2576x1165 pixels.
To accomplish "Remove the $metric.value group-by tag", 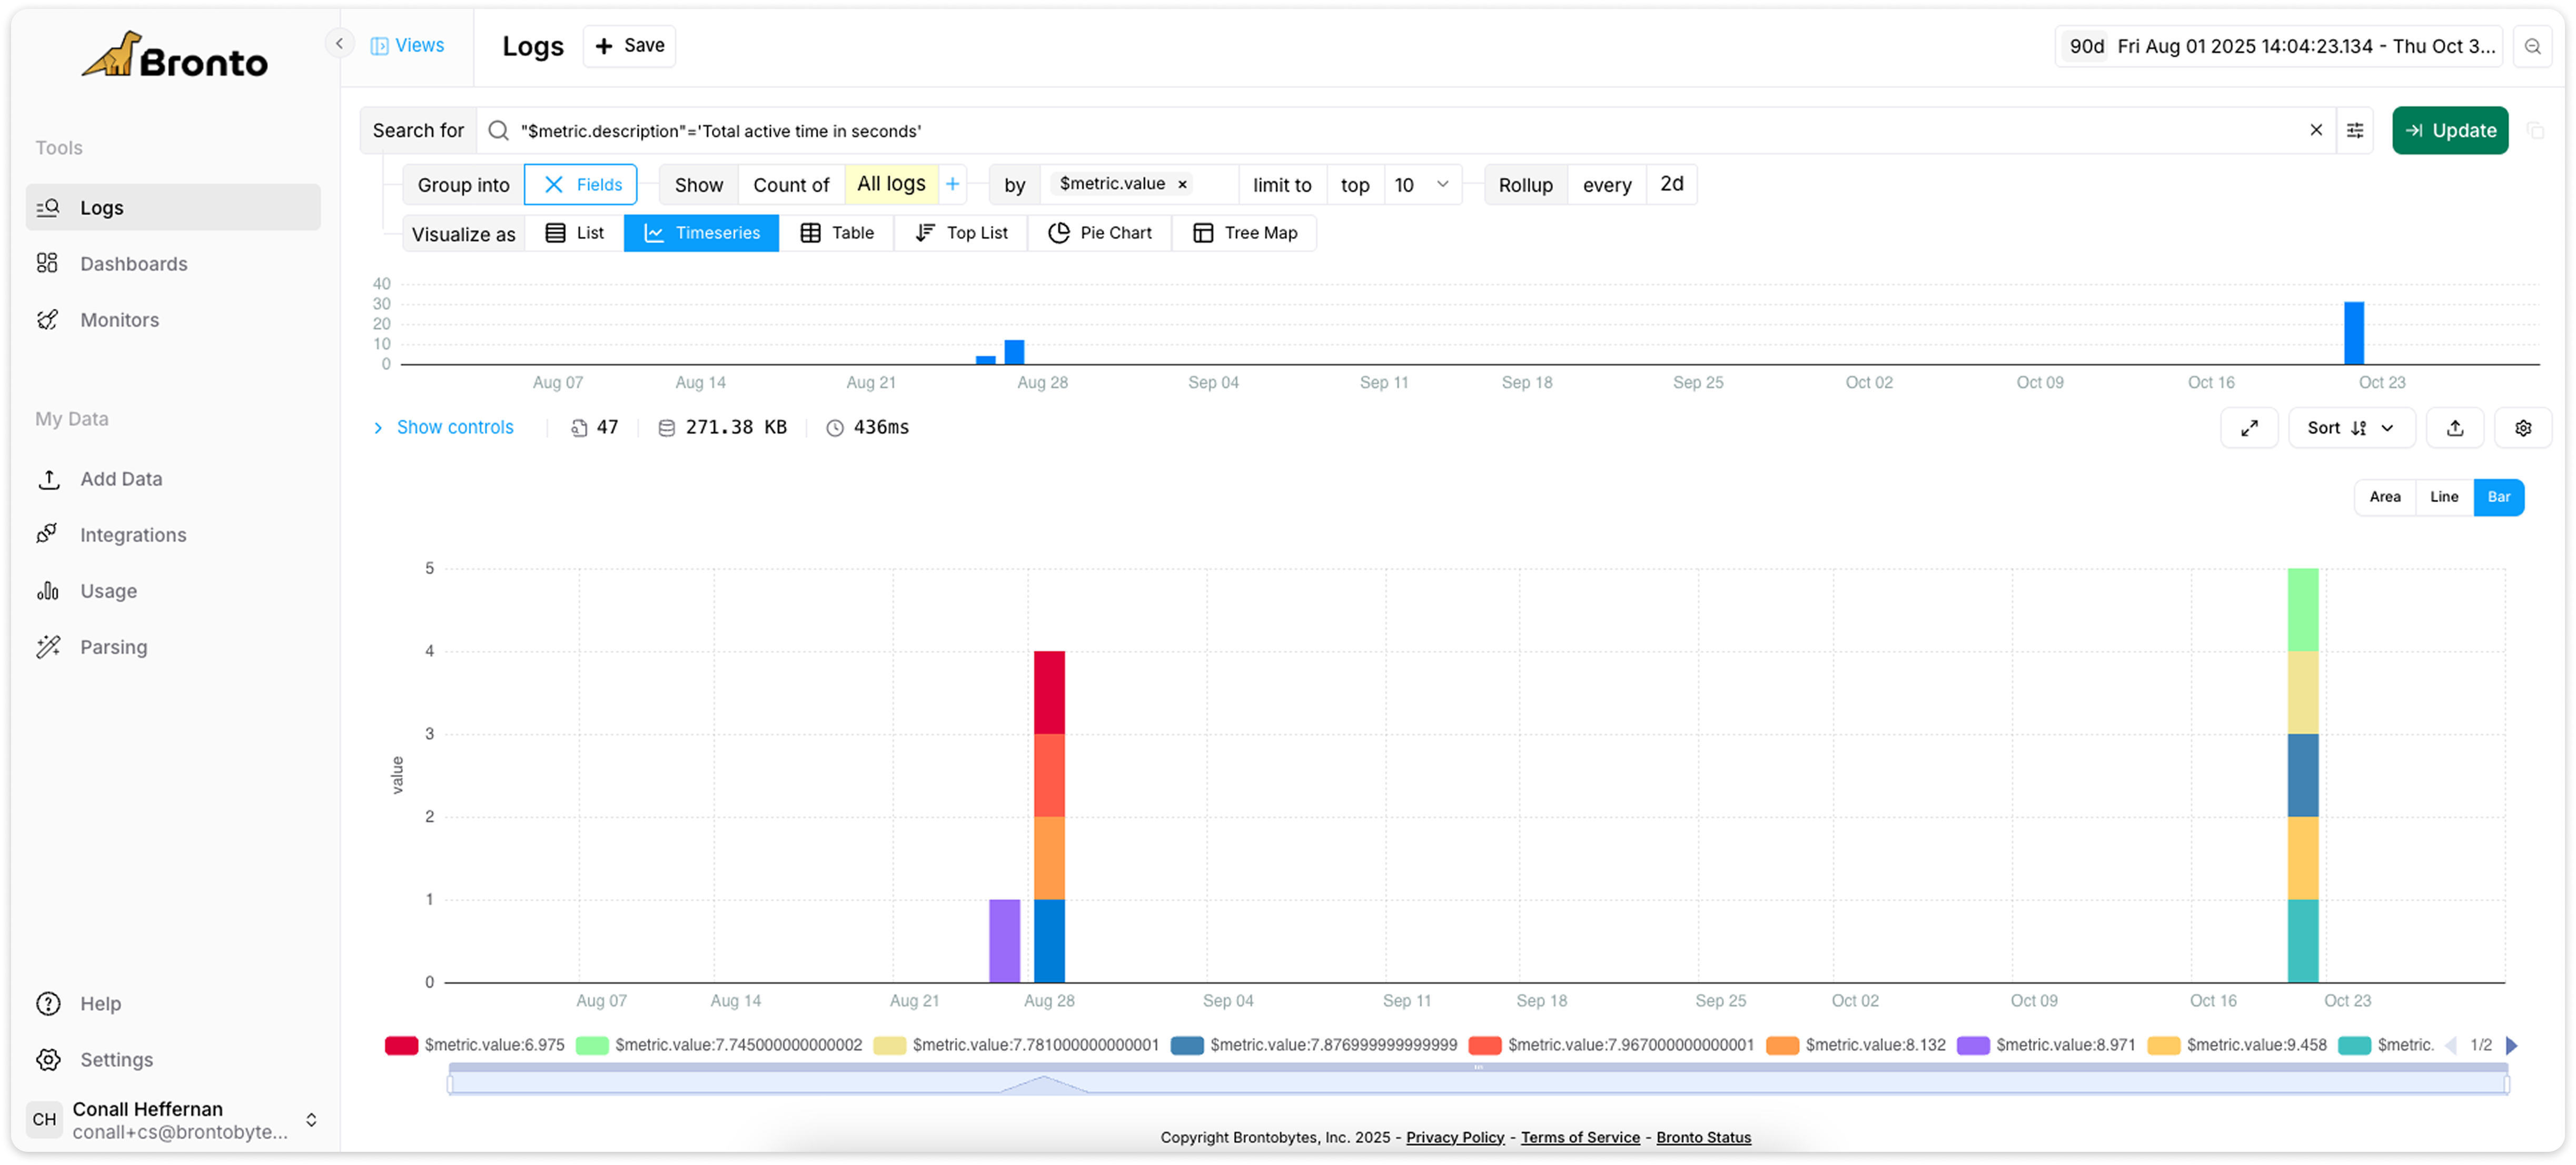I will (1182, 185).
